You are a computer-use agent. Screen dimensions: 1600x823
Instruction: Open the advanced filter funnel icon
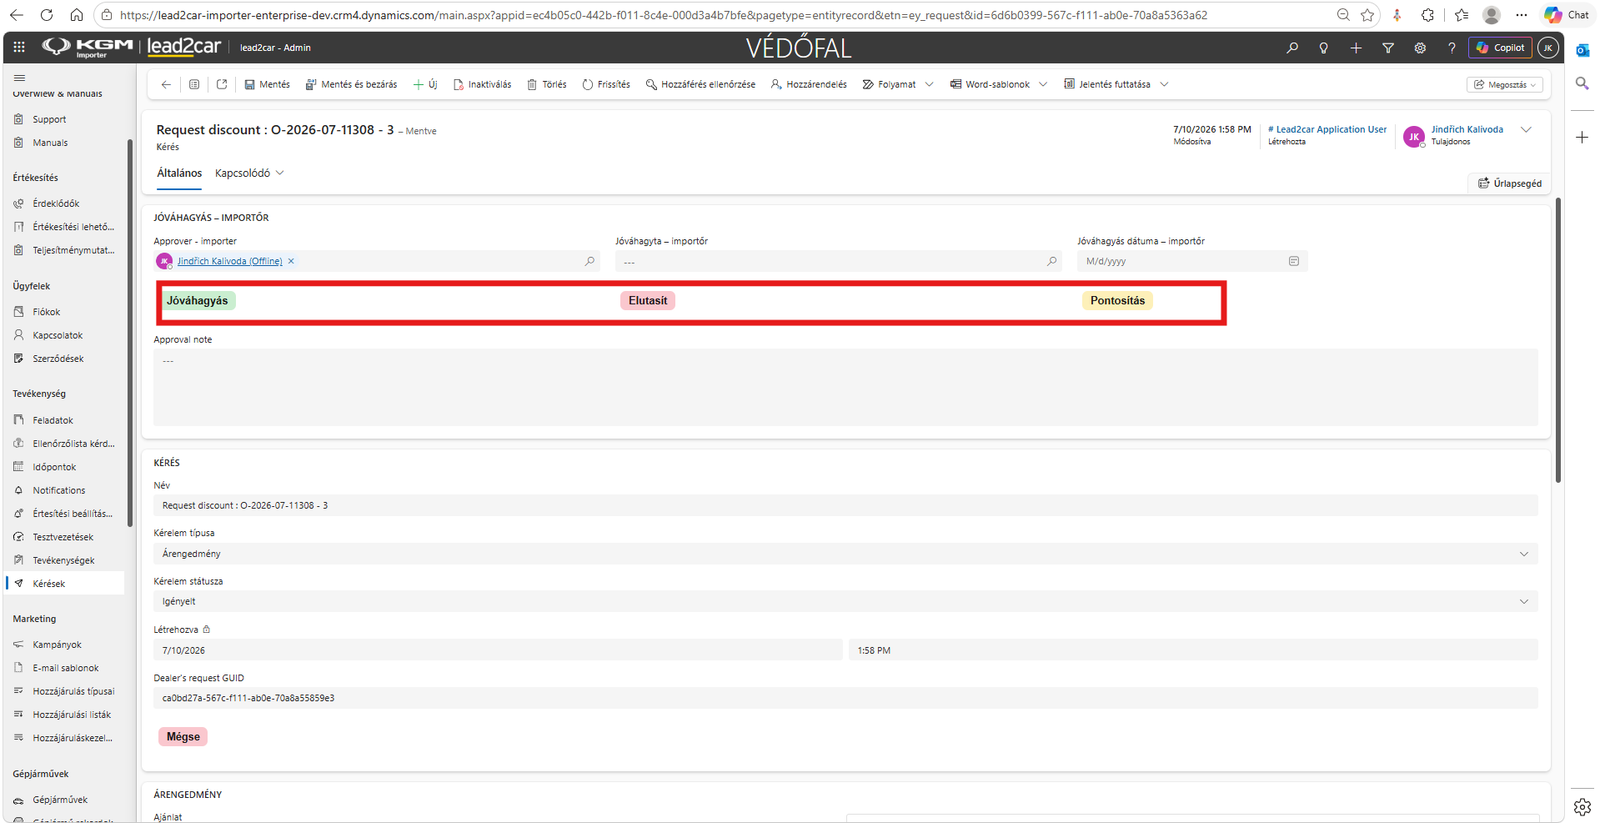tap(1388, 48)
